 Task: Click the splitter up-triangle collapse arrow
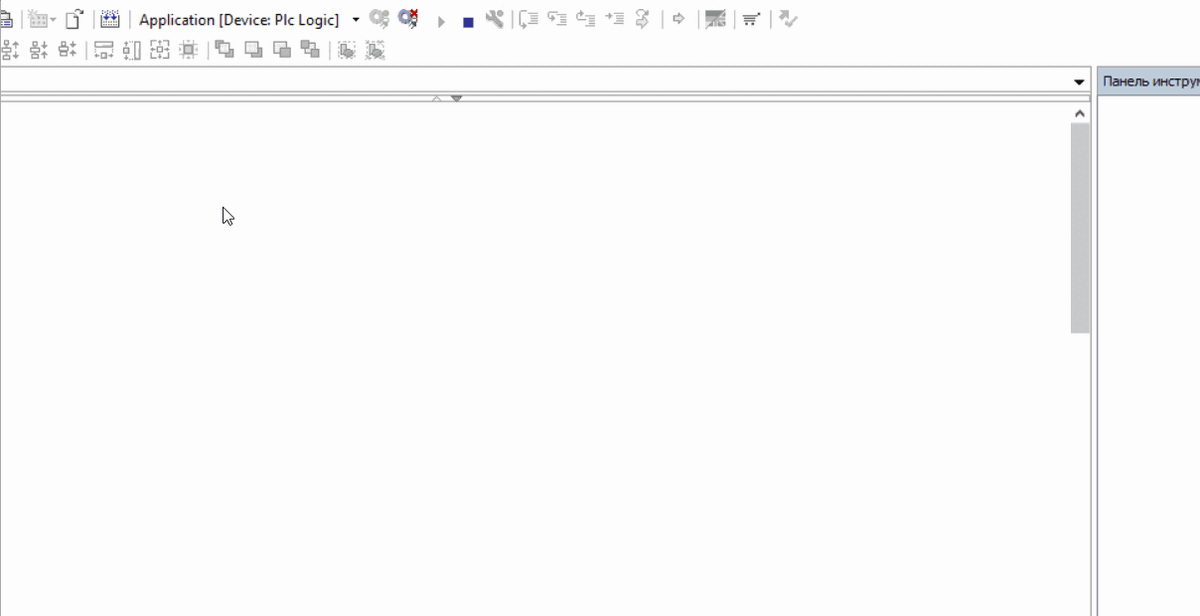point(437,98)
